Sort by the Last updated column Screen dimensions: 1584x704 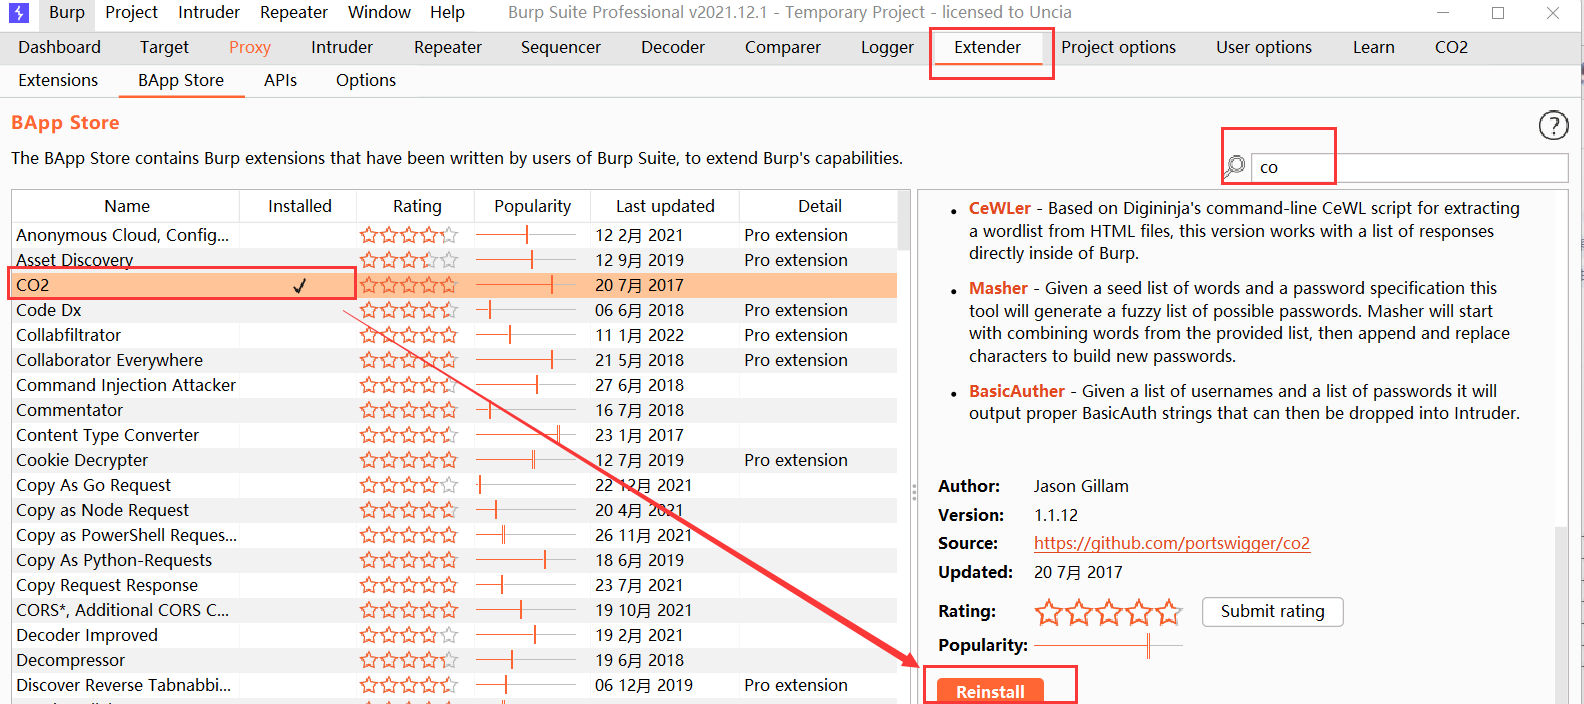click(x=665, y=206)
